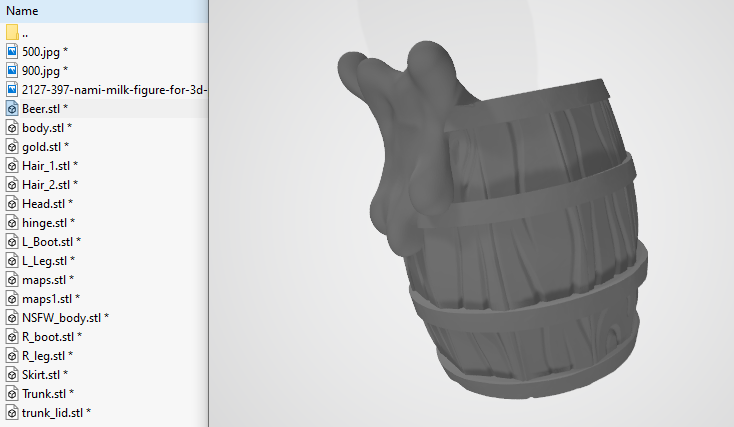Click the Trunk.stl model icon

tap(12, 394)
